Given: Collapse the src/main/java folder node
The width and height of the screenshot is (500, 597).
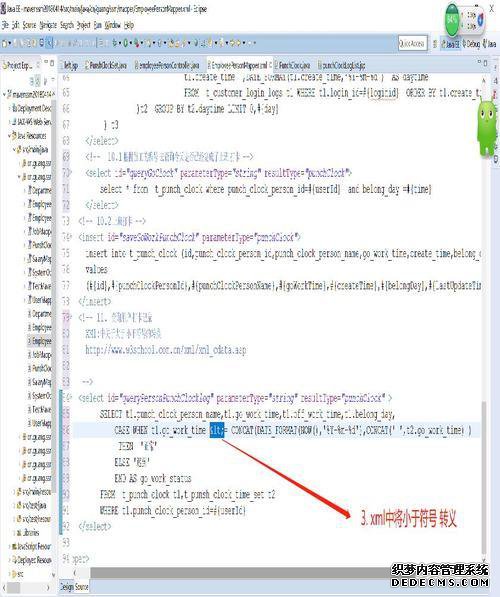Looking at the screenshot, I should point(14,150).
